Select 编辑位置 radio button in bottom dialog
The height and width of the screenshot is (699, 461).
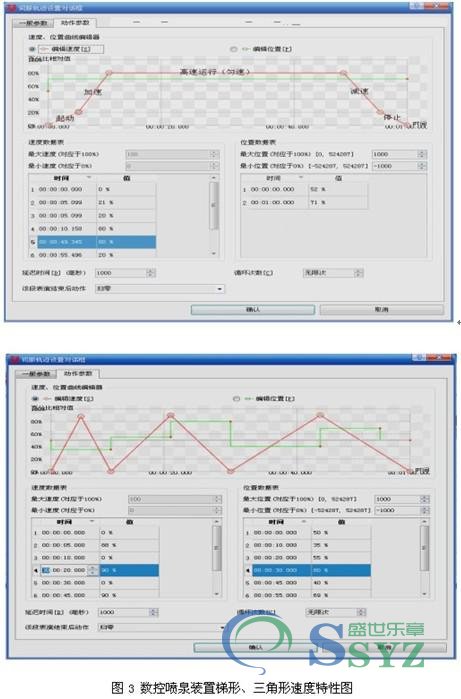(236, 399)
